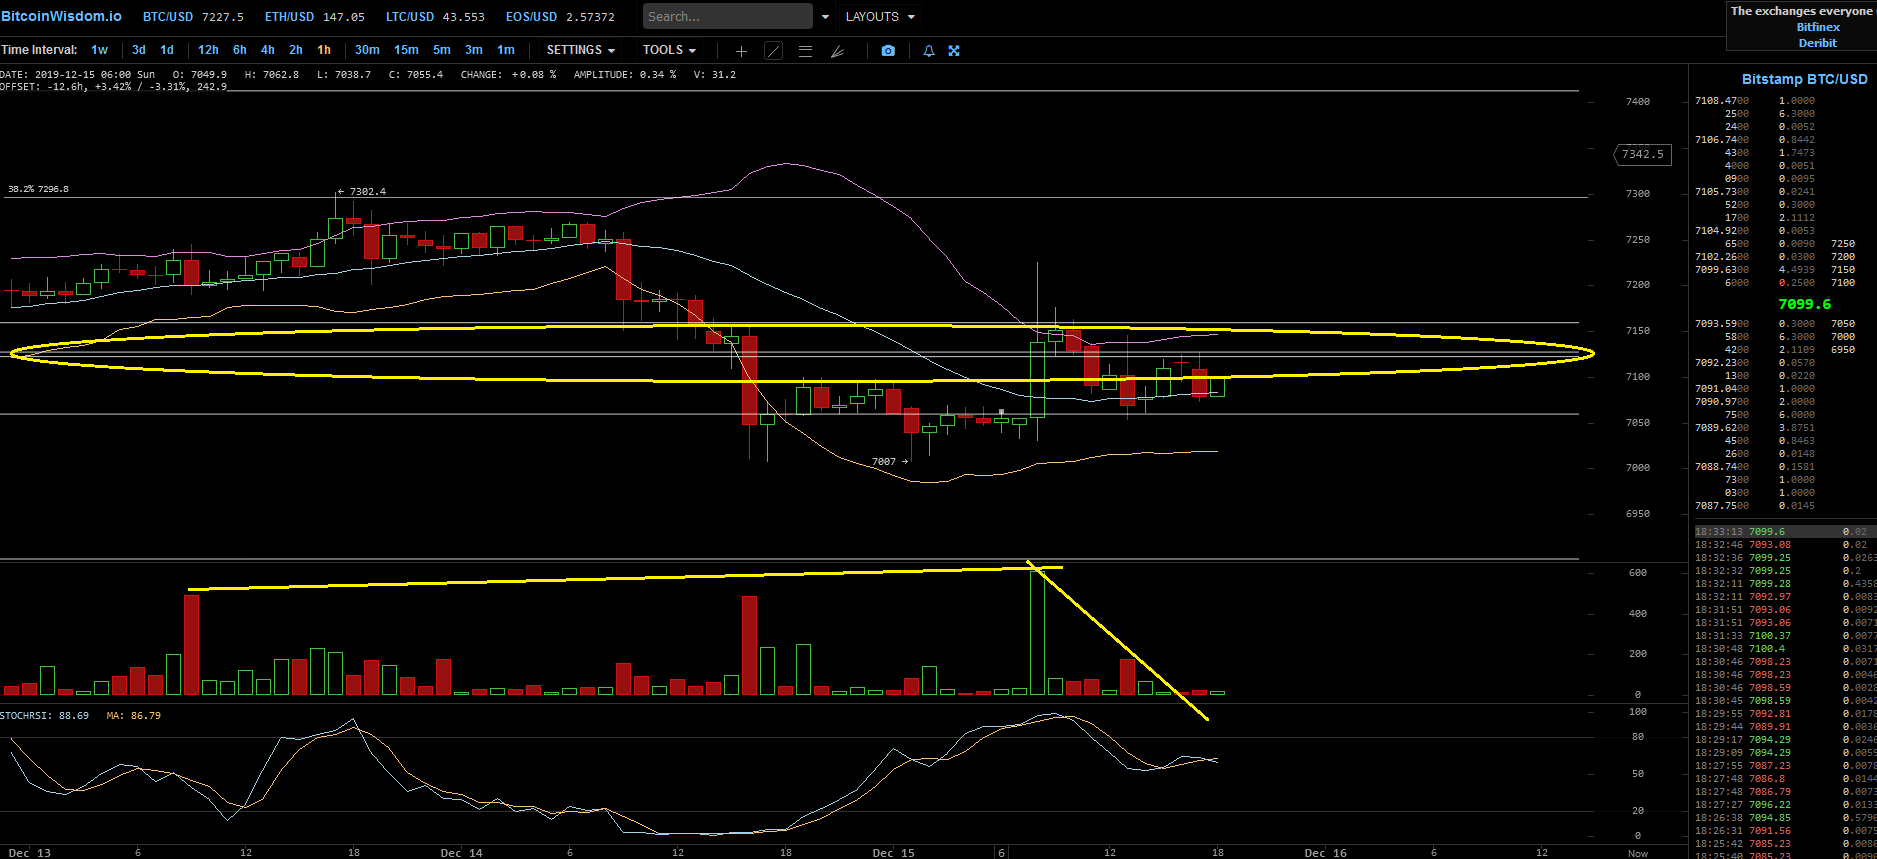
Task: Click the Bitstamp BTC/USD market title
Action: 1804,79
